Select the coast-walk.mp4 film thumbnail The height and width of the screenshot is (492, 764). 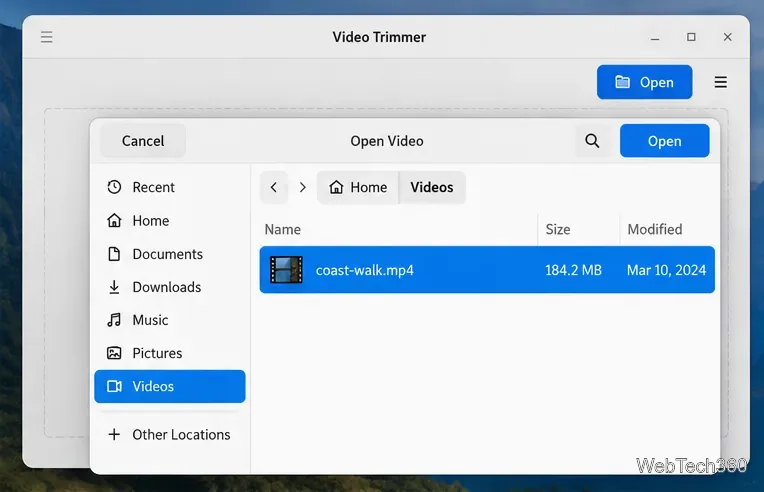(286, 270)
